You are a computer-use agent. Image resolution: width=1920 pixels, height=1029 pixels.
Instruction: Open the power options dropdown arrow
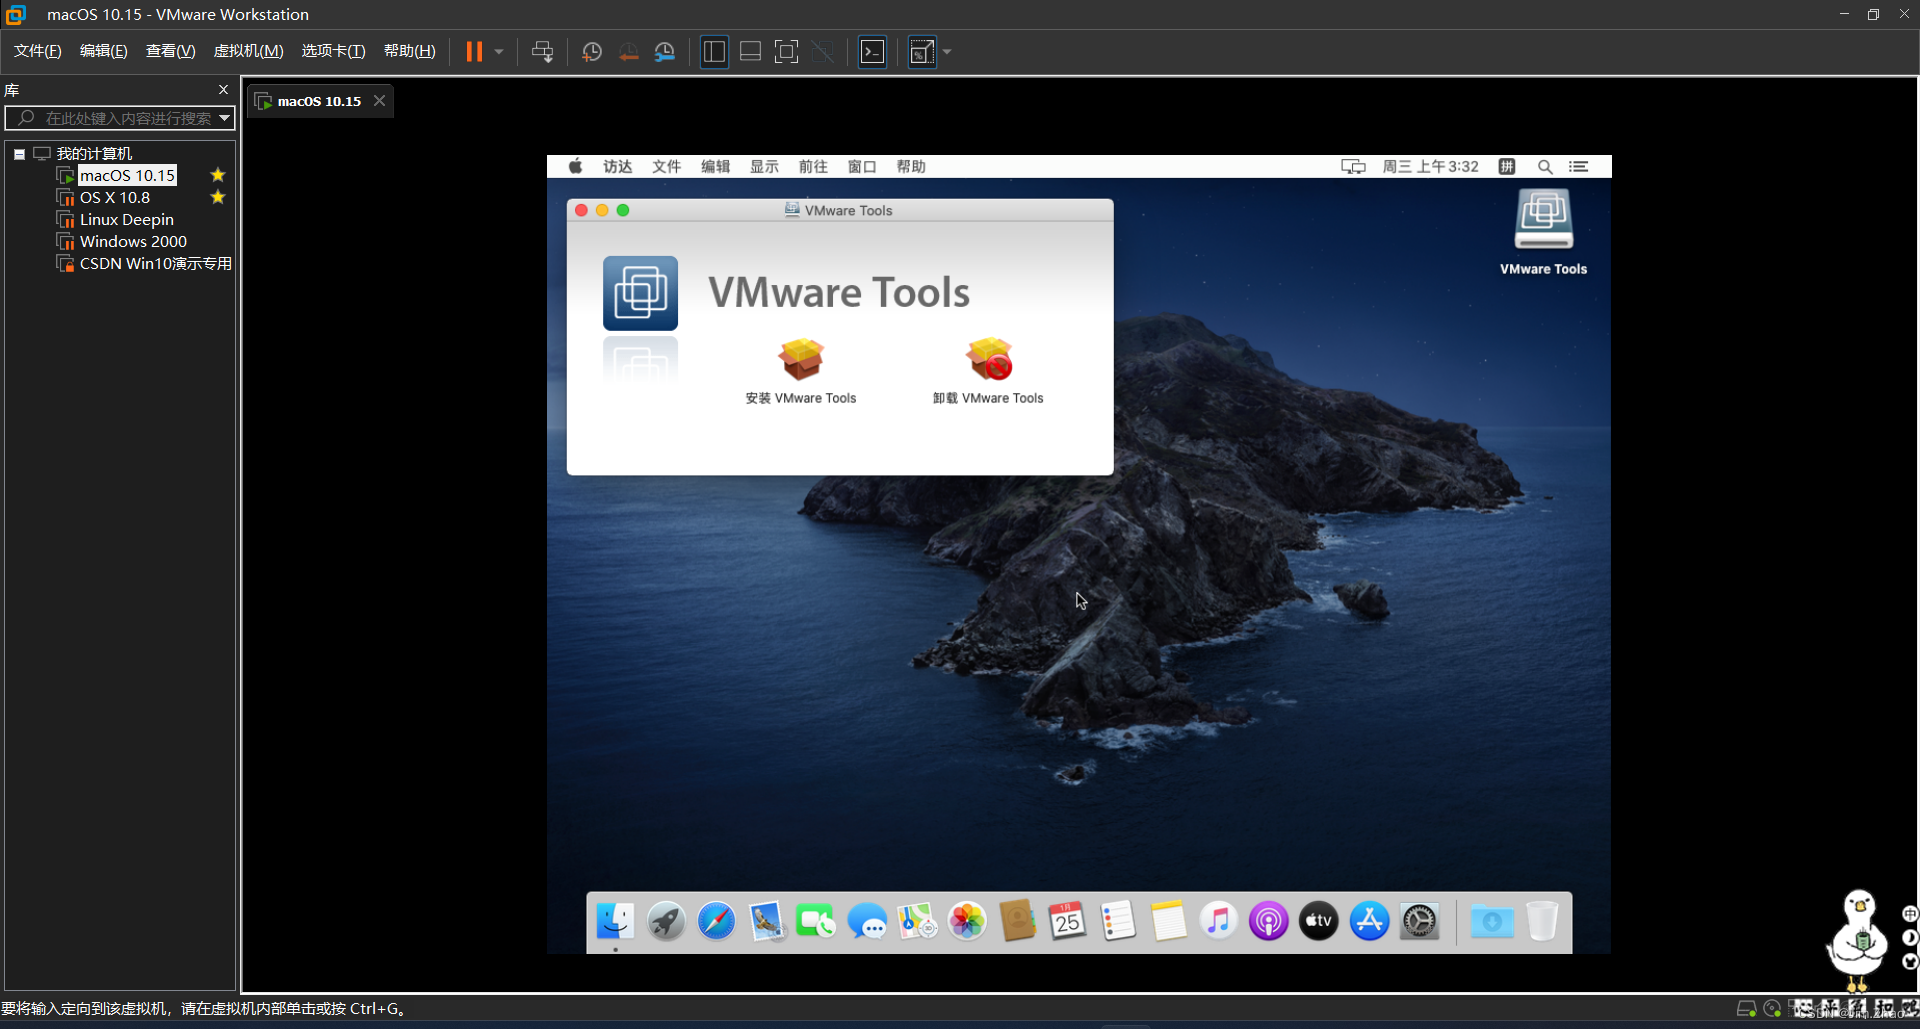(499, 52)
